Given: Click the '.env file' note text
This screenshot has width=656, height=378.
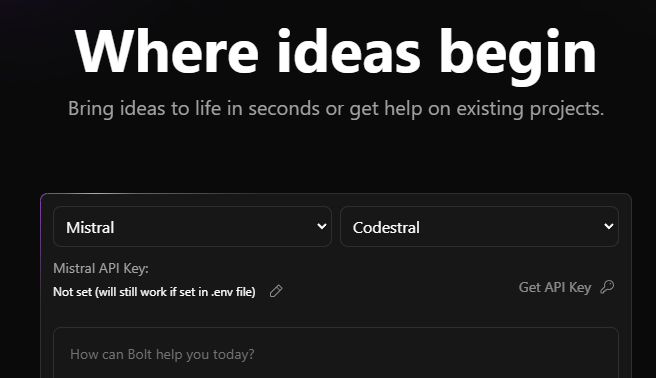Looking at the screenshot, I should tap(233, 292).
